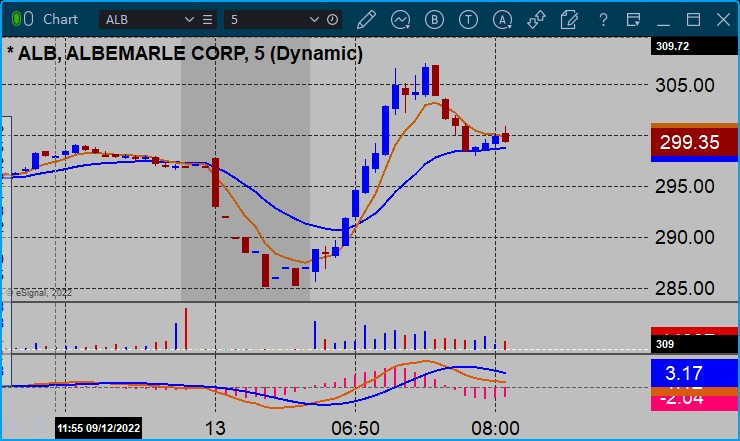Click the green symbol link icon
Viewport: 740px width, 441px height.
[17, 19]
